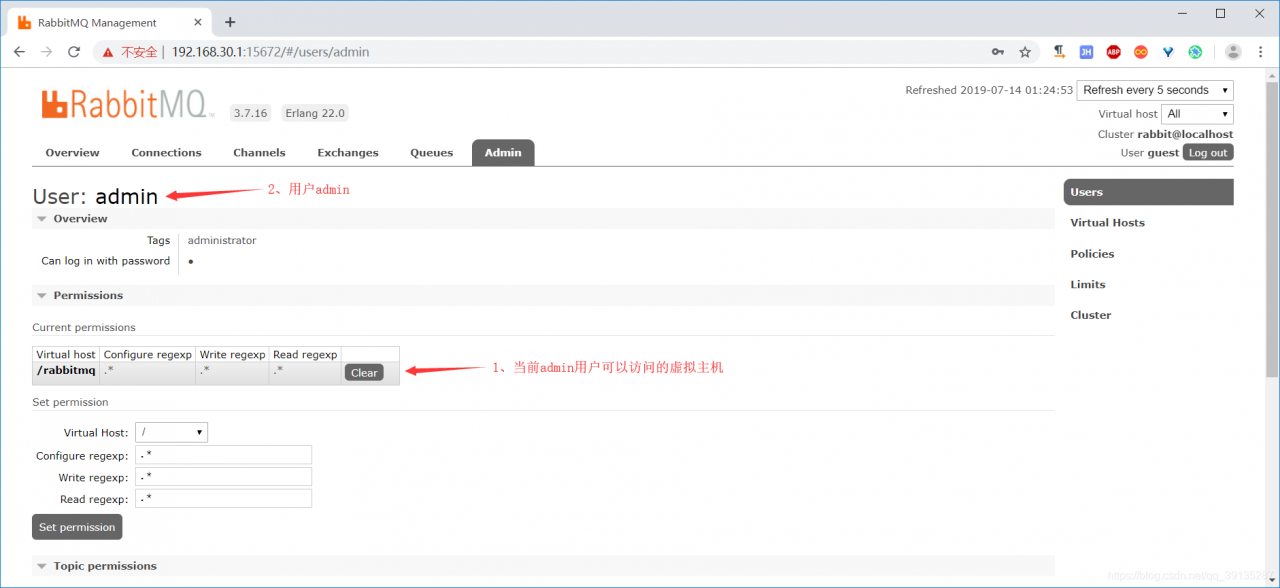Click the red infinity extension icon
Screen dimensions: 1280x588
(x=1140, y=52)
